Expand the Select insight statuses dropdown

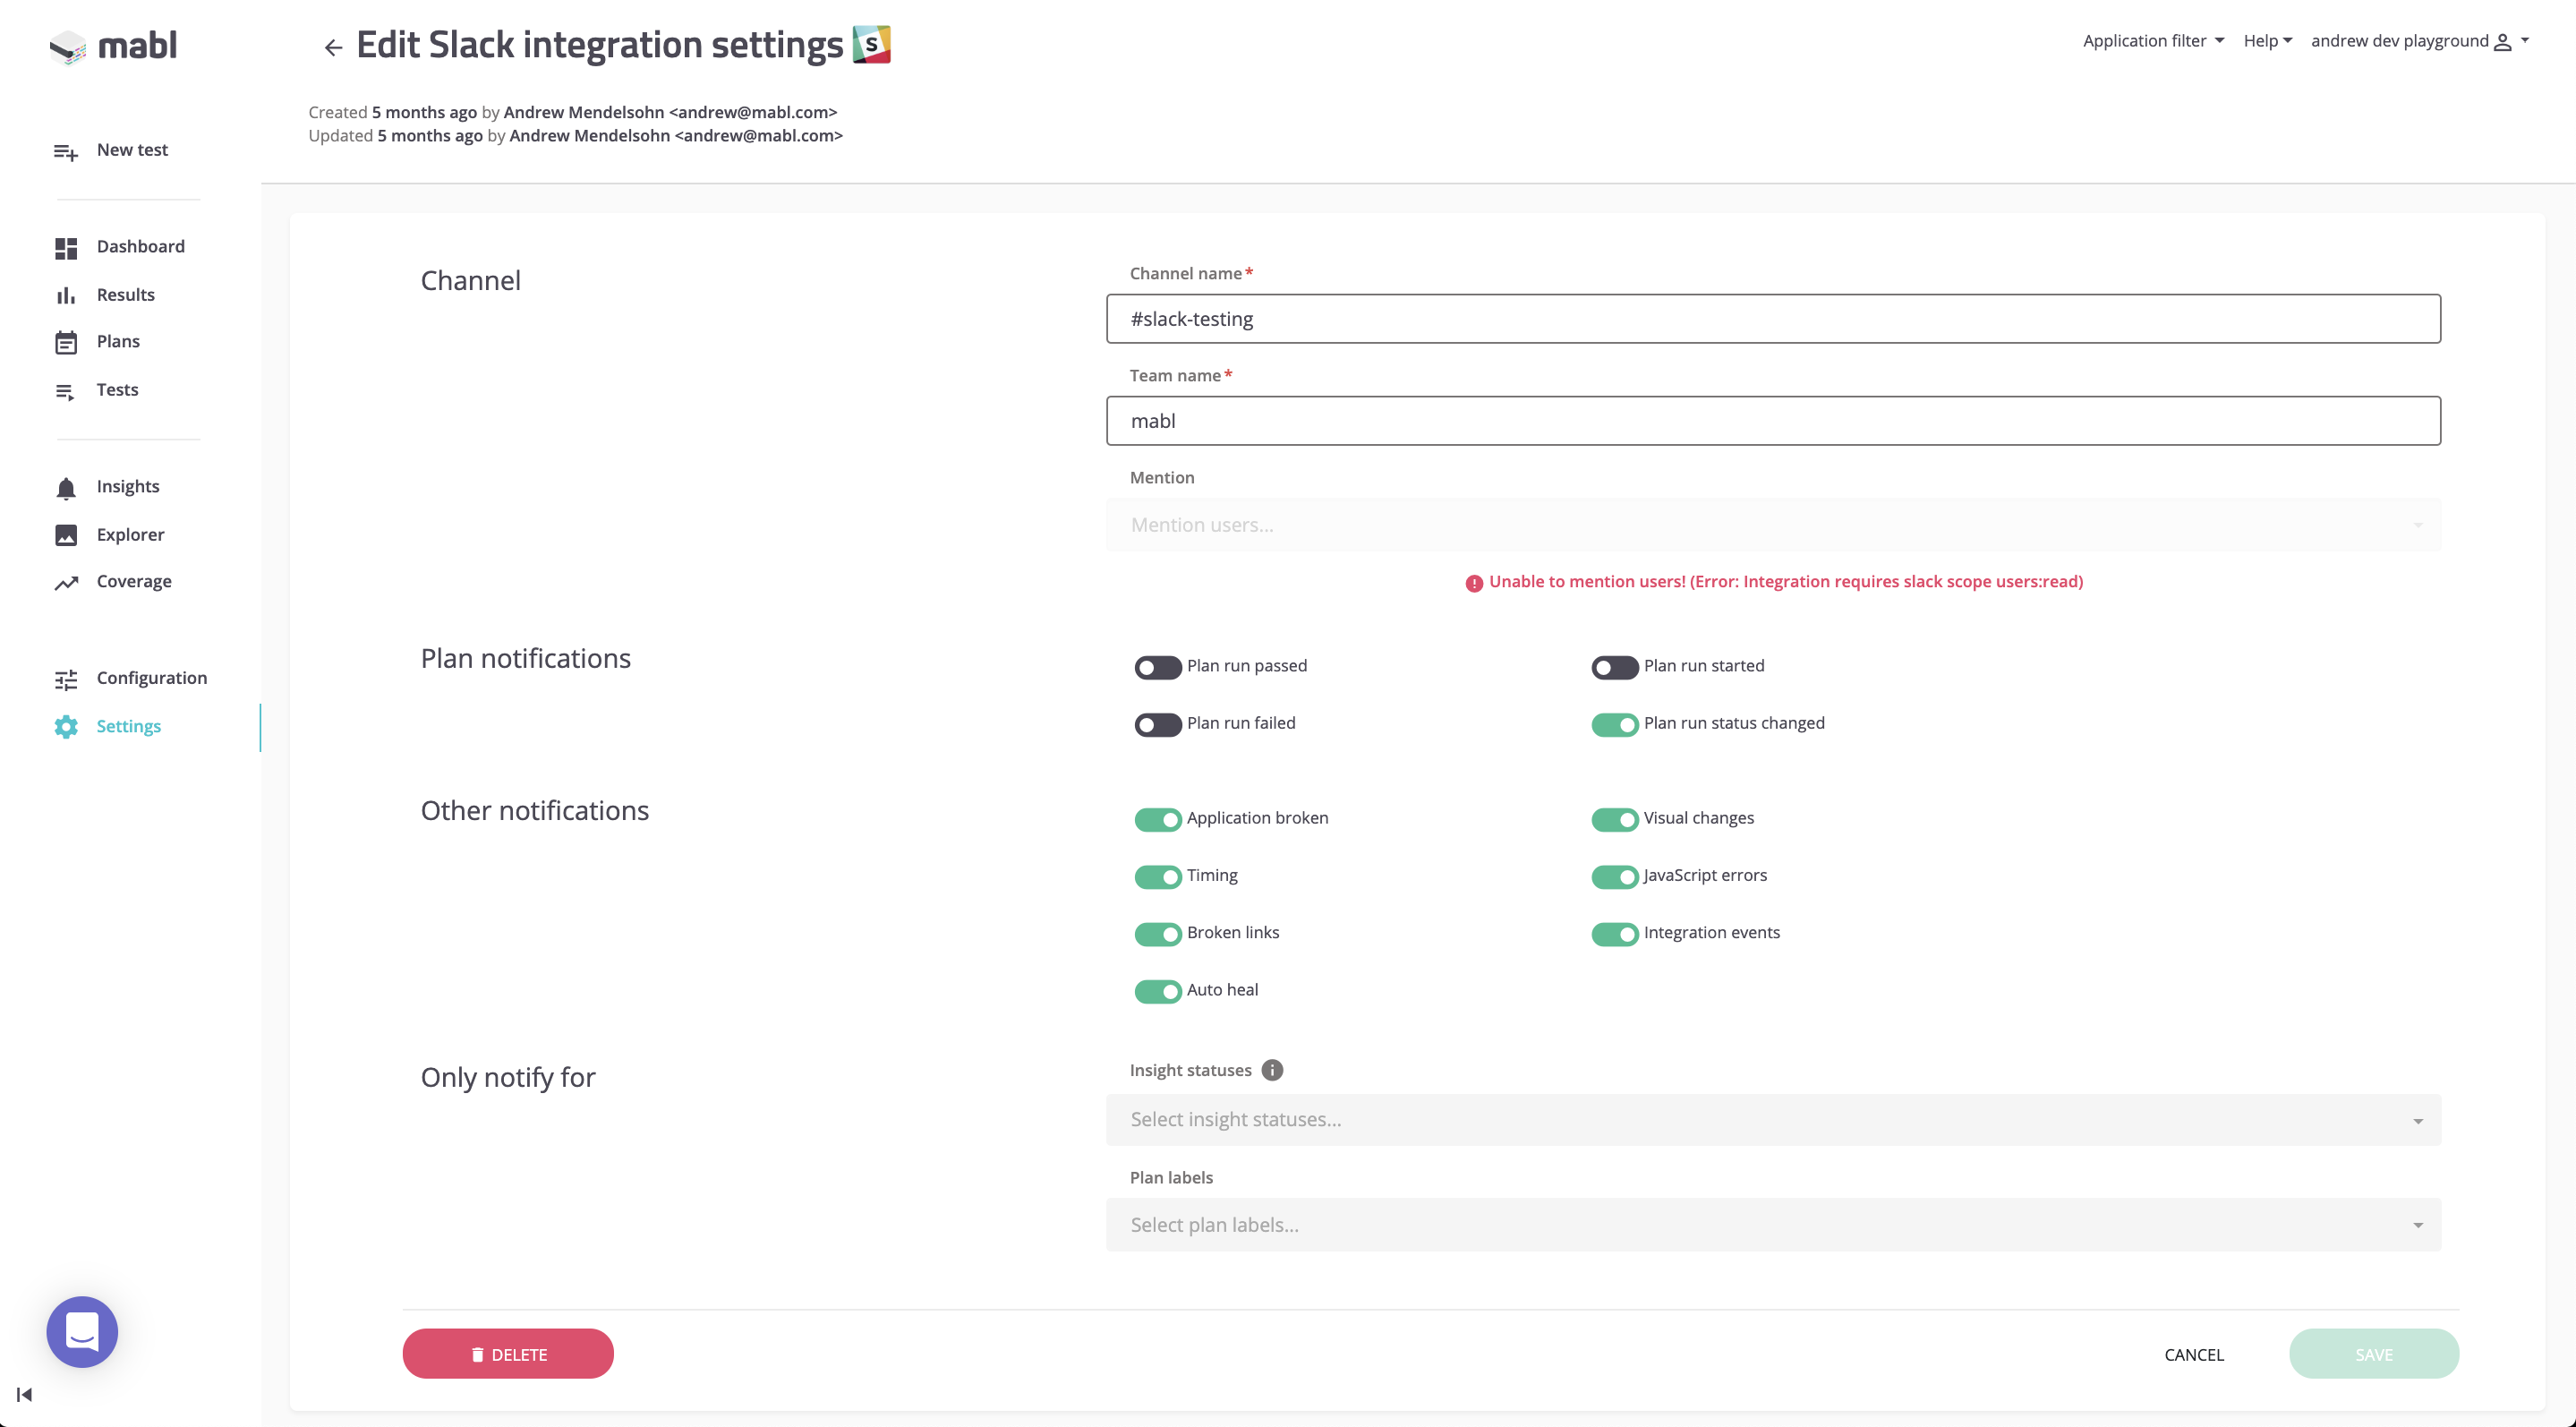tap(1772, 1120)
